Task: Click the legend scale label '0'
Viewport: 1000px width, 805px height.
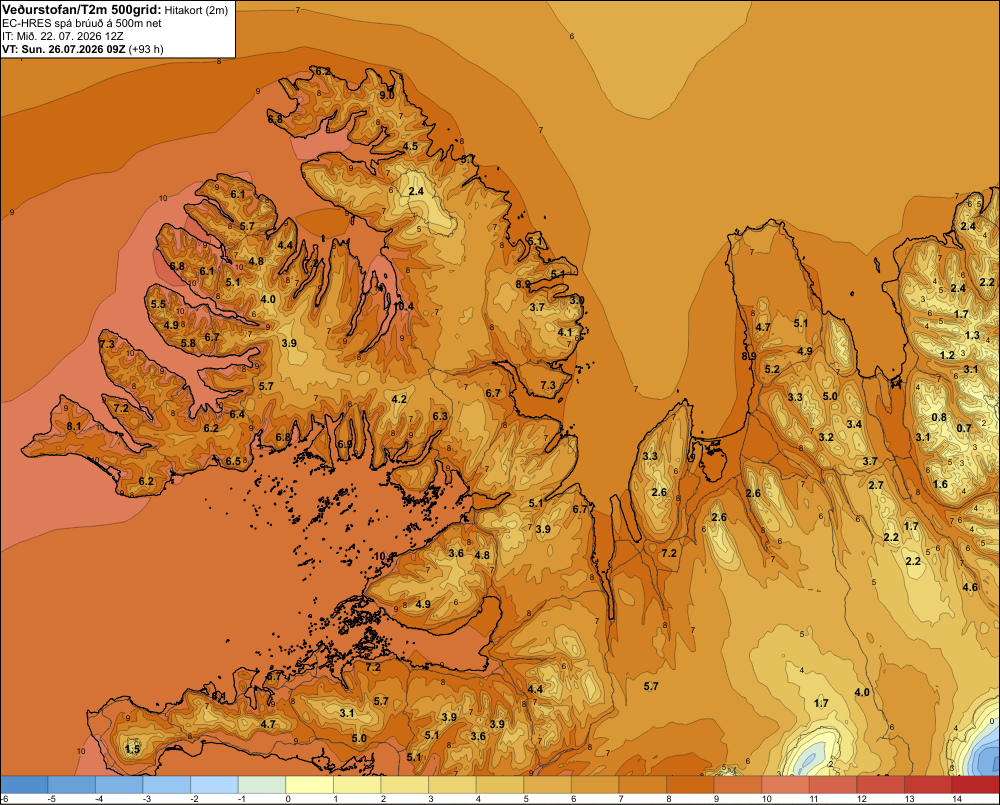Action: pyautogui.click(x=288, y=799)
